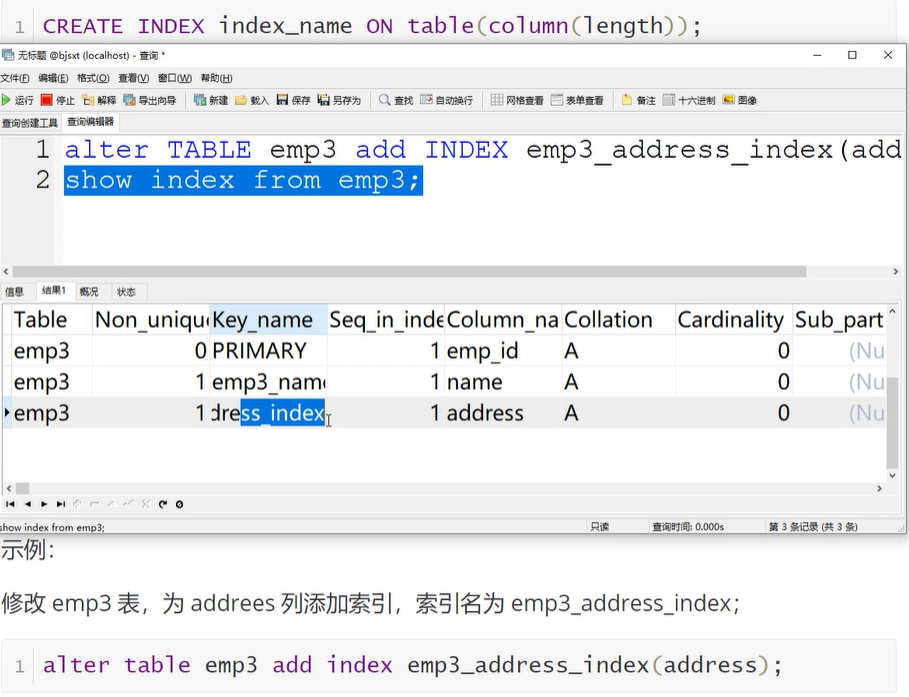Click the Sub_part column header
909x697 pixels.
click(x=839, y=320)
